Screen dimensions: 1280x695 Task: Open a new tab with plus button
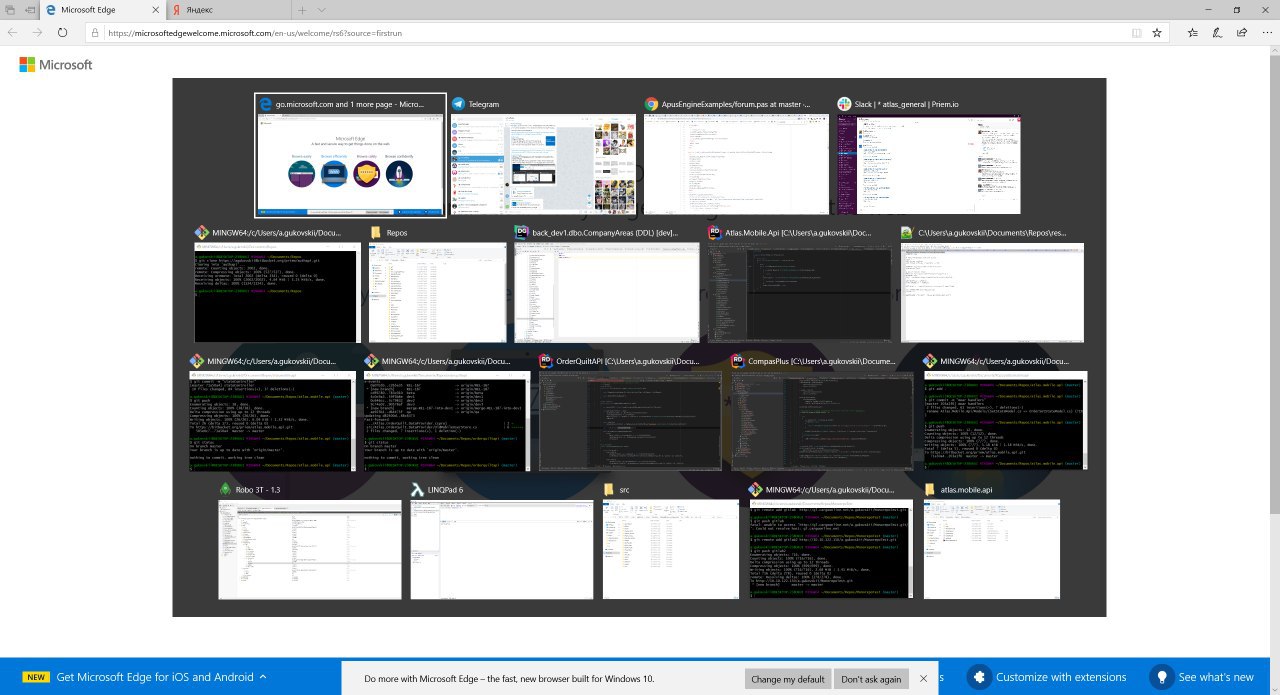pos(303,9)
